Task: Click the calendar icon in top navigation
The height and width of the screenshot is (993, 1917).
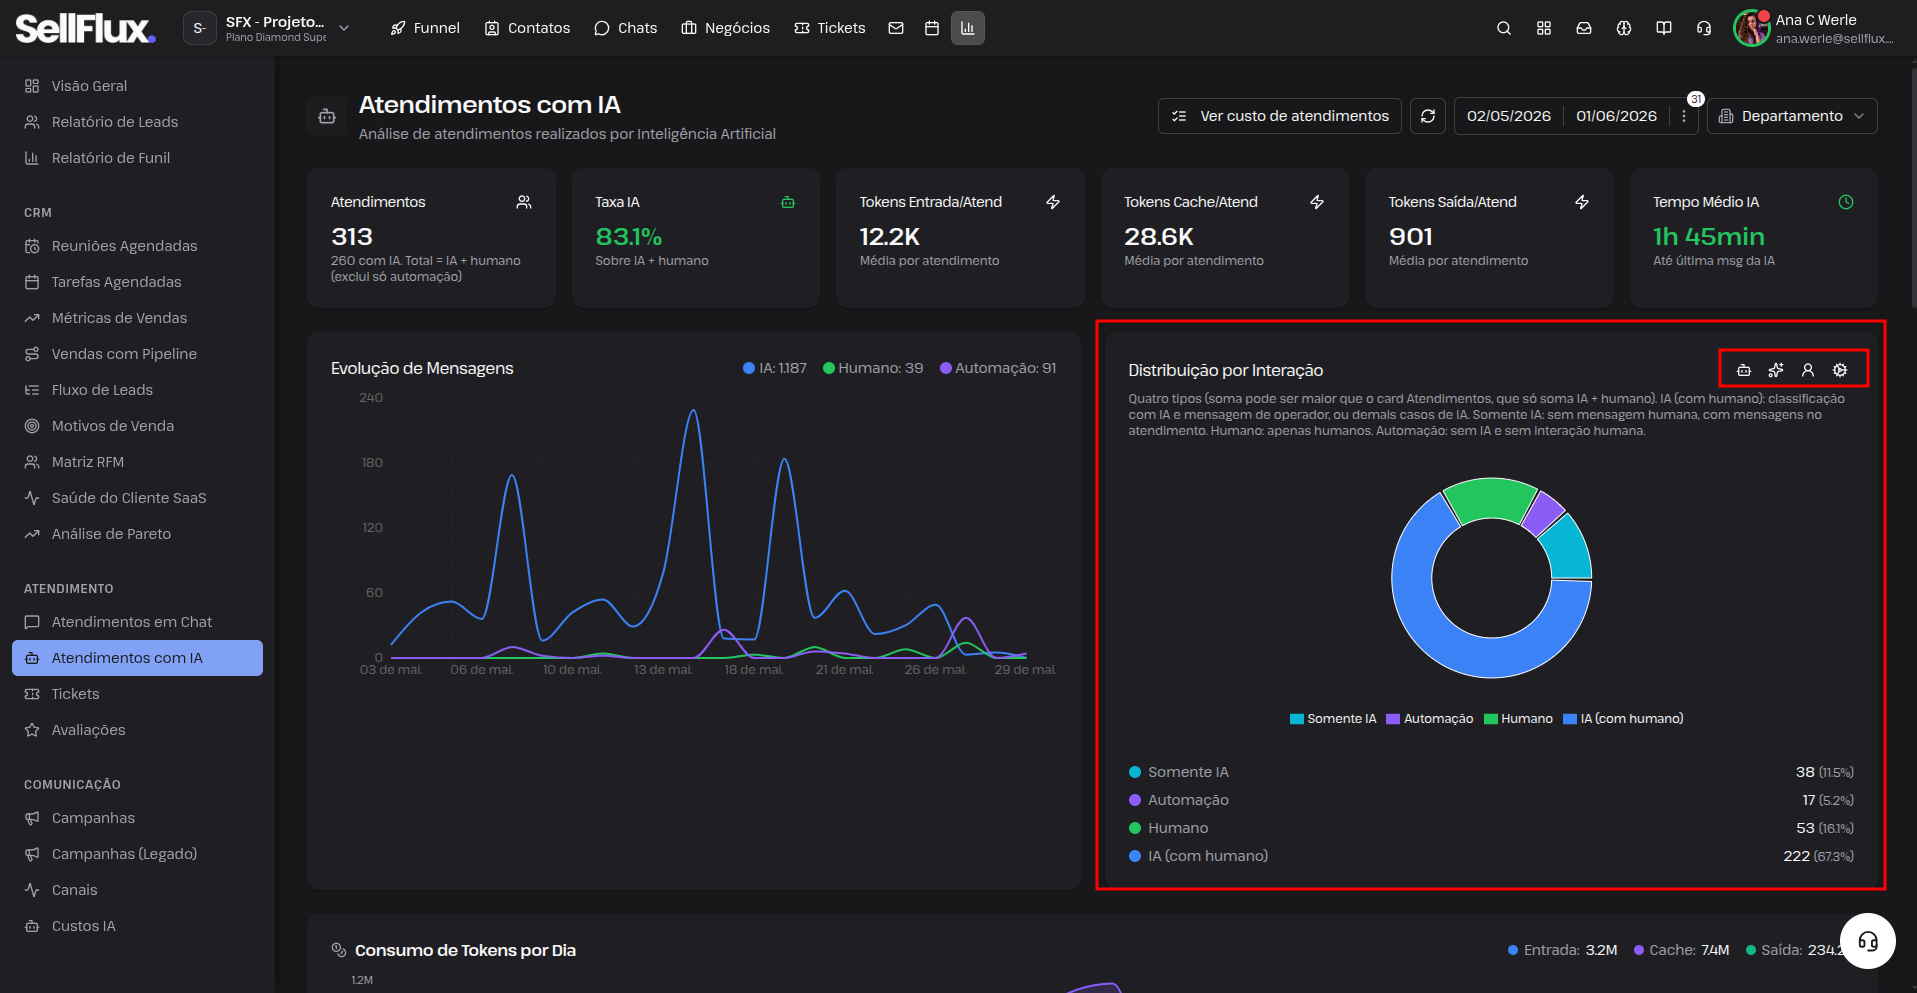Action: point(932,28)
